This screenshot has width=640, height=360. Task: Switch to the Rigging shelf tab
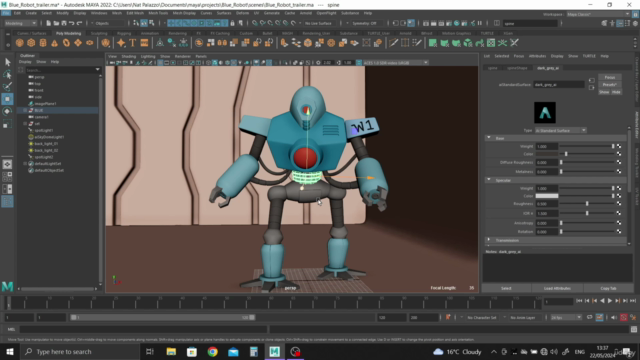pos(124,33)
